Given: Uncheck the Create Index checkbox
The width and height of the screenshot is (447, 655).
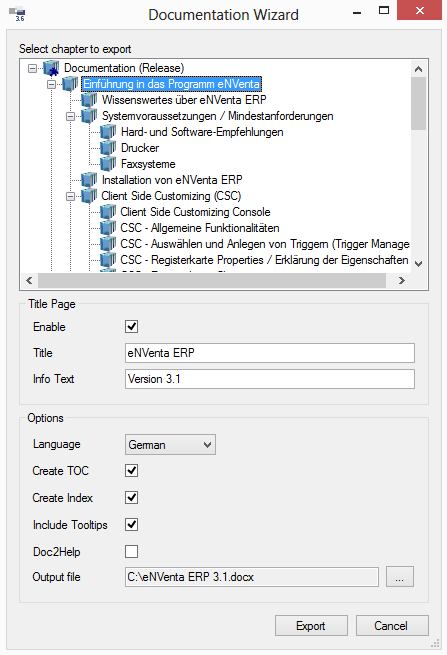Looking at the screenshot, I should 132,498.
